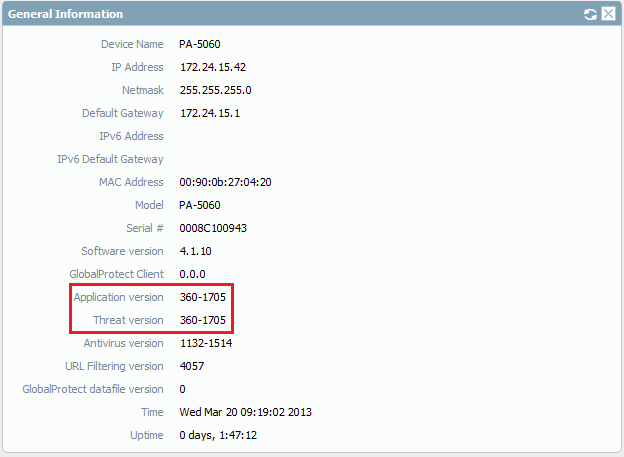Screen dimensions: 624x457
Task: Click the Threat version label
Action: pos(128,320)
